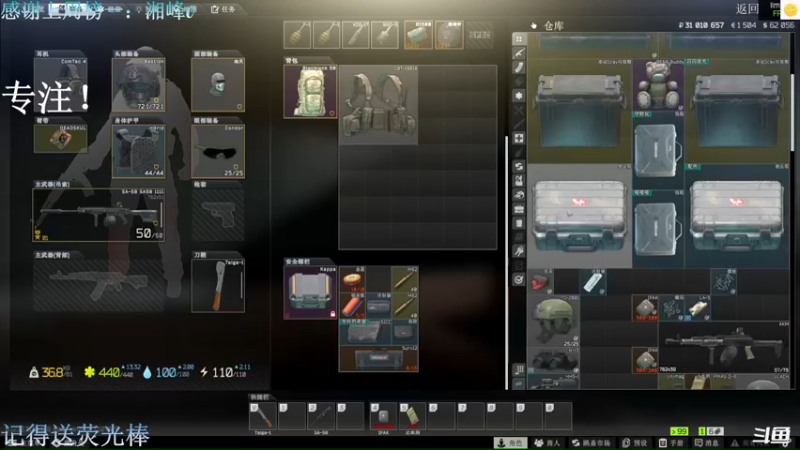Image resolution: width=800 pixels, height=450 pixels.
Task: Select the IFAK in quick slot 4
Action: pyautogui.click(x=383, y=416)
